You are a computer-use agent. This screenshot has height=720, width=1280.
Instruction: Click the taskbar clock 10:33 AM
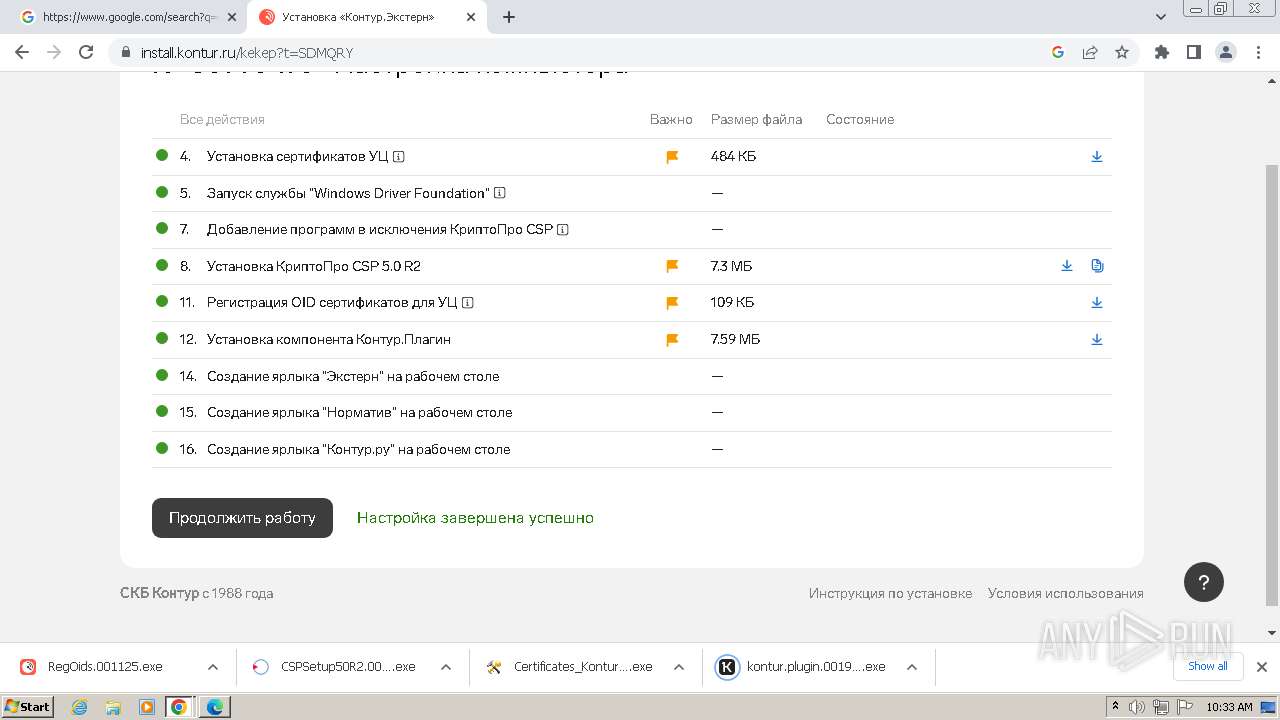click(1229, 707)
